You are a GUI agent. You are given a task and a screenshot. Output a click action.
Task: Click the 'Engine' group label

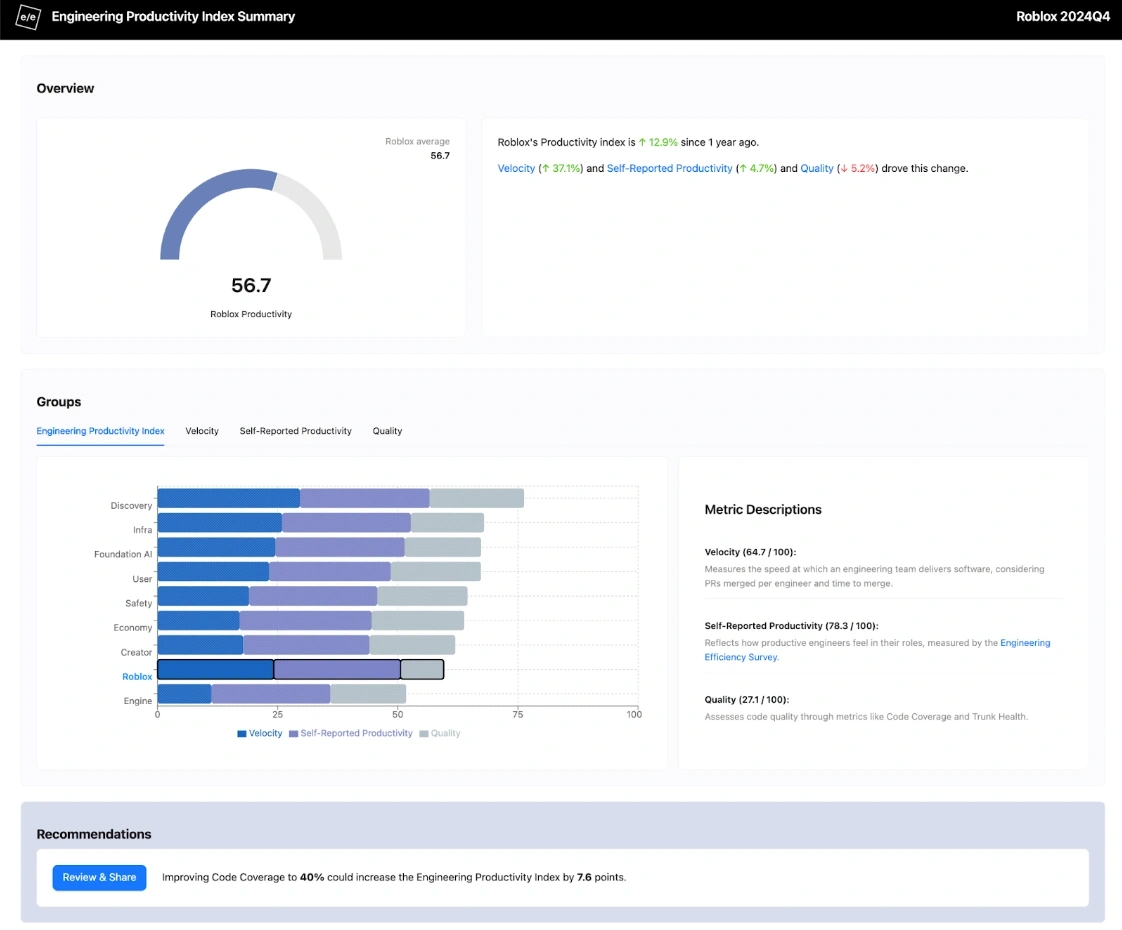coord(137,701)
